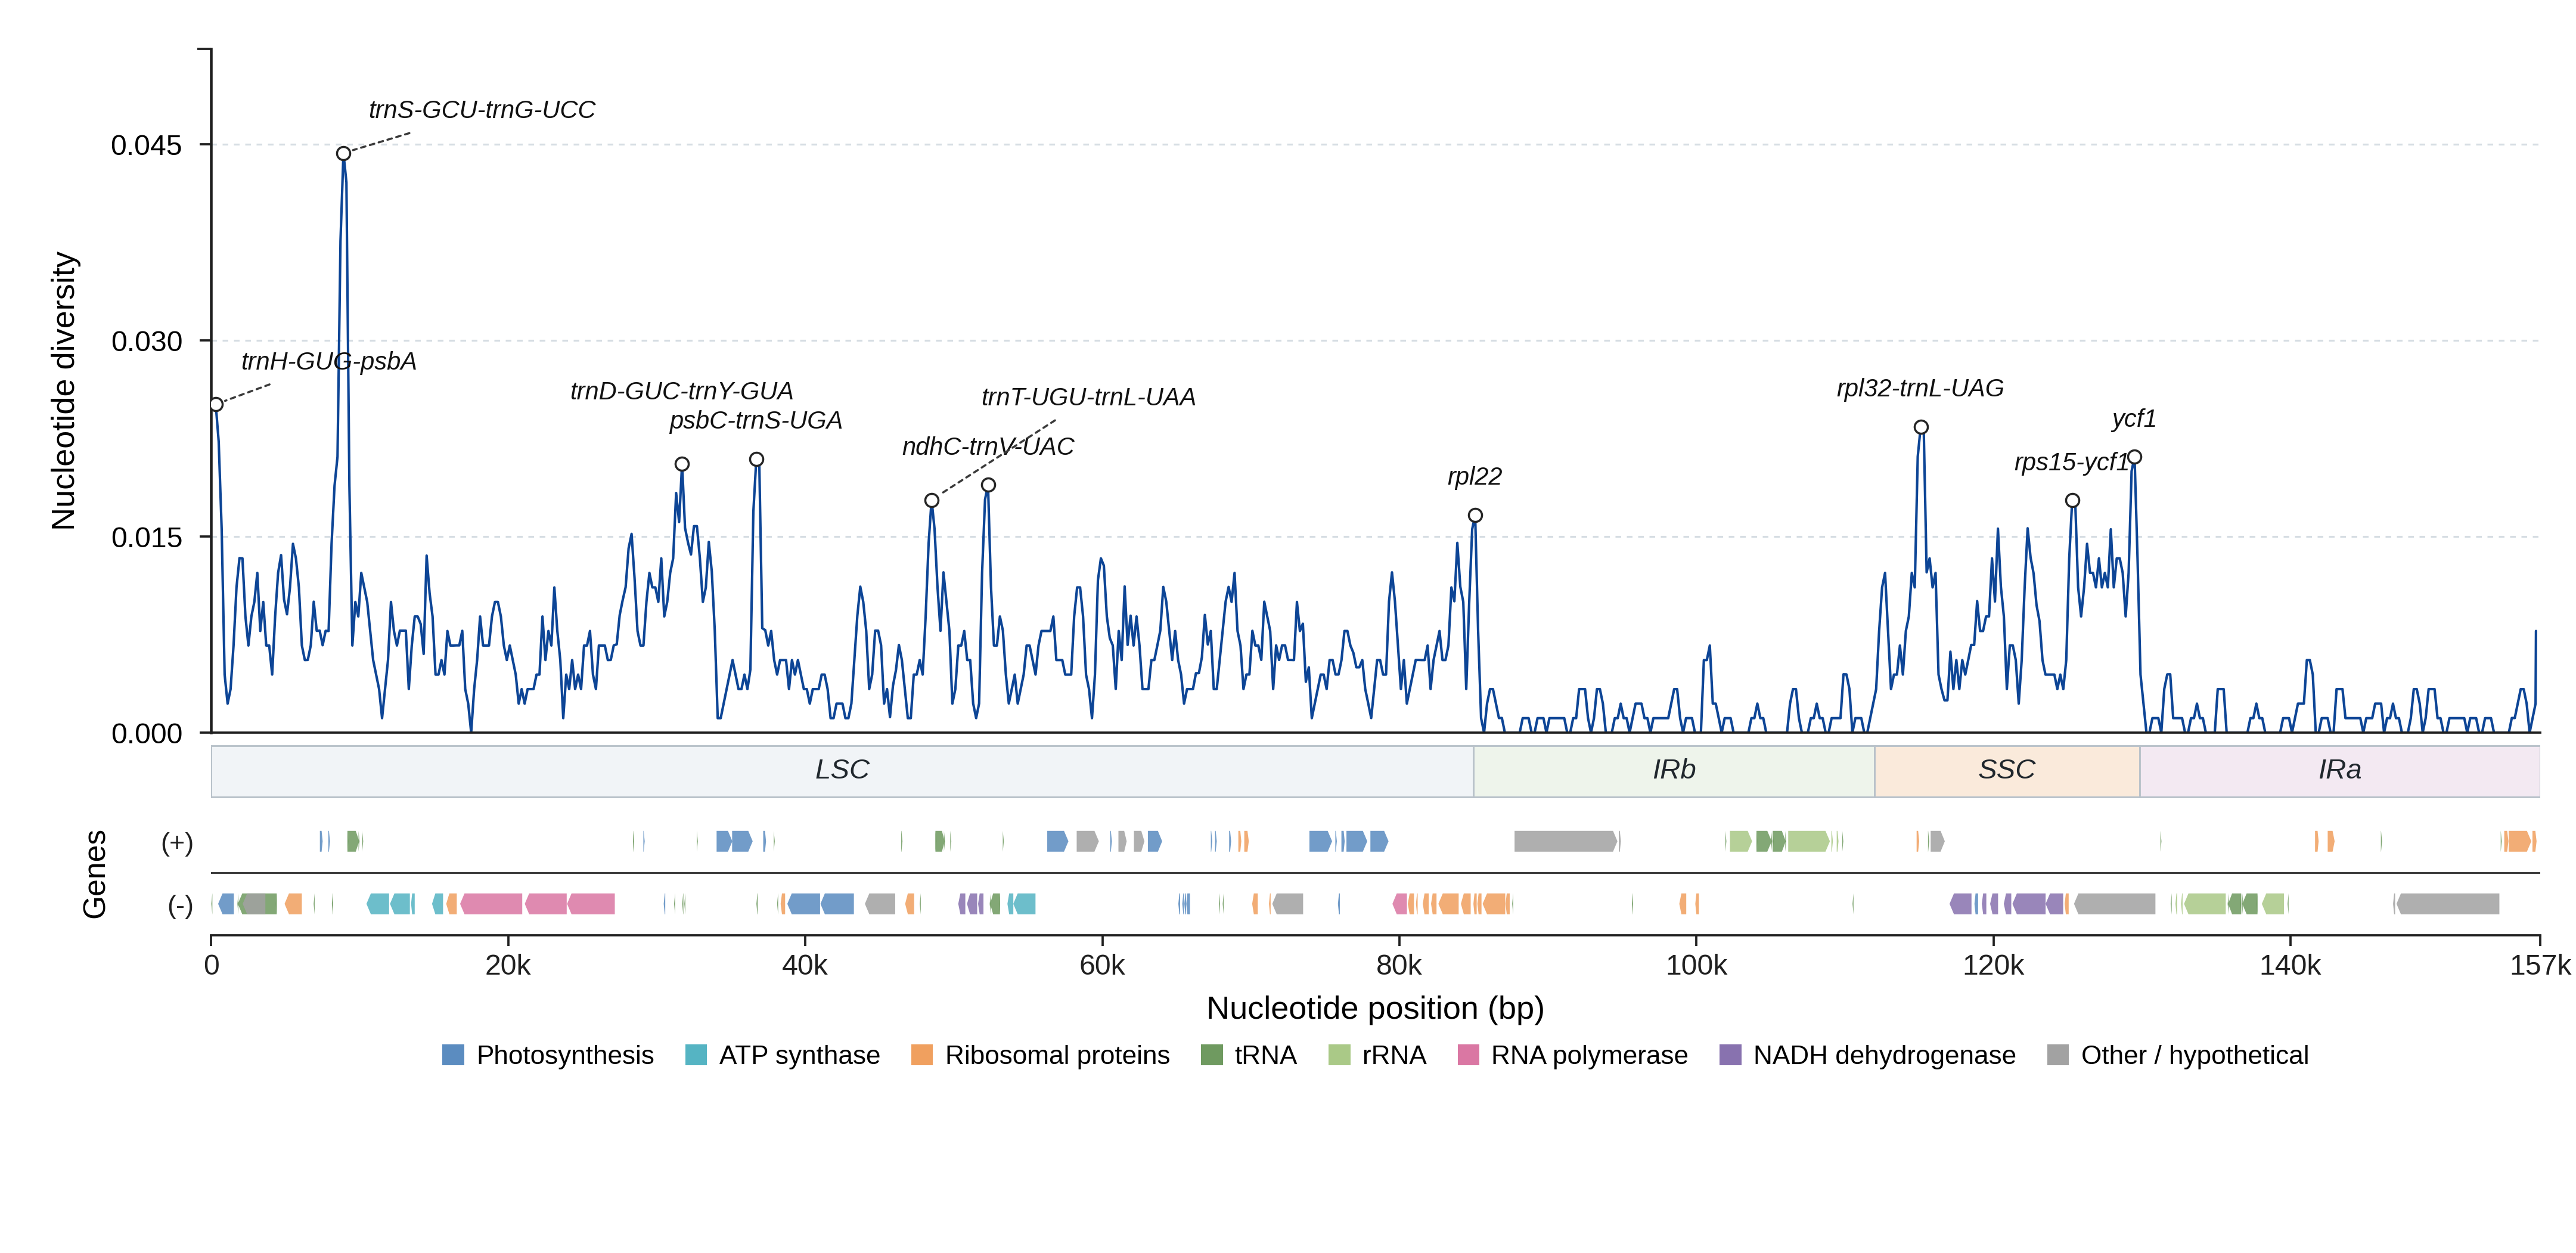
Task: Click the trnD-GUC-trnY-GUA annotation label
Action: [x=682, y=391]
